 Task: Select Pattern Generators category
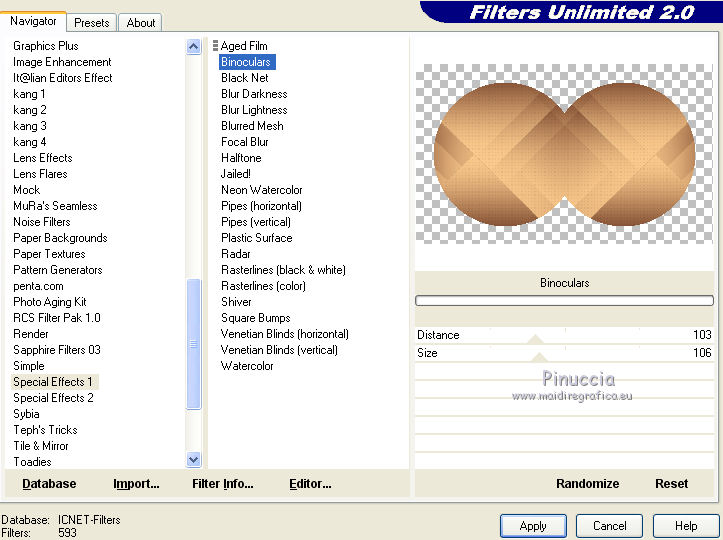[x=58, y=270]
